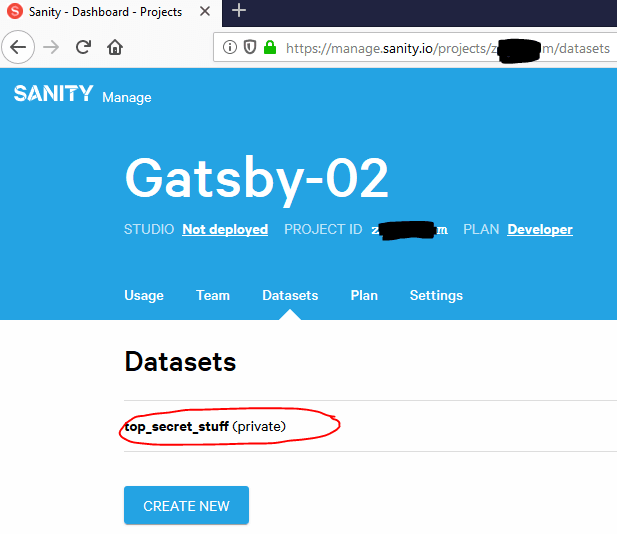This screenshot has height=534, width=617.
Task: Open the Not deployed studio link
Action: coord(225,229)
